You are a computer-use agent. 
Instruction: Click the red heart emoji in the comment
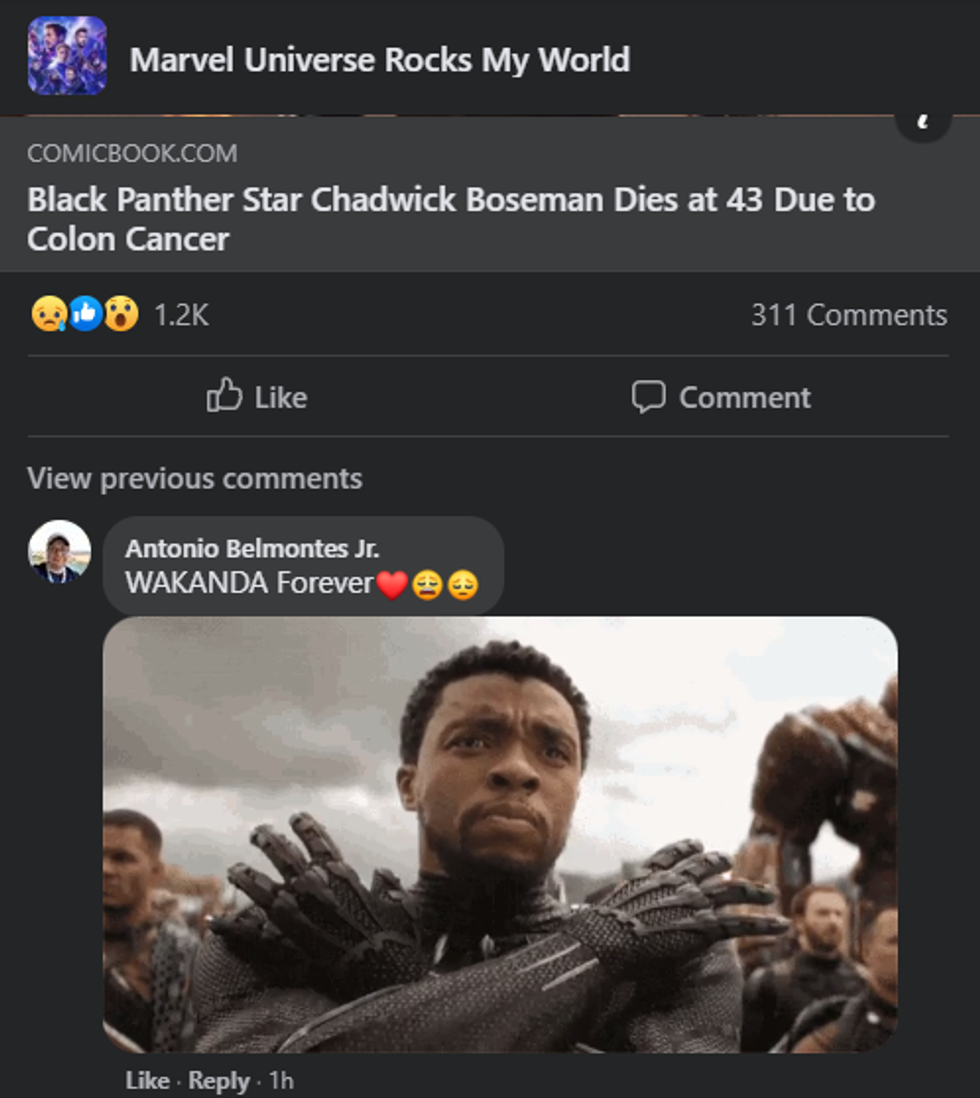pos(392,584)
